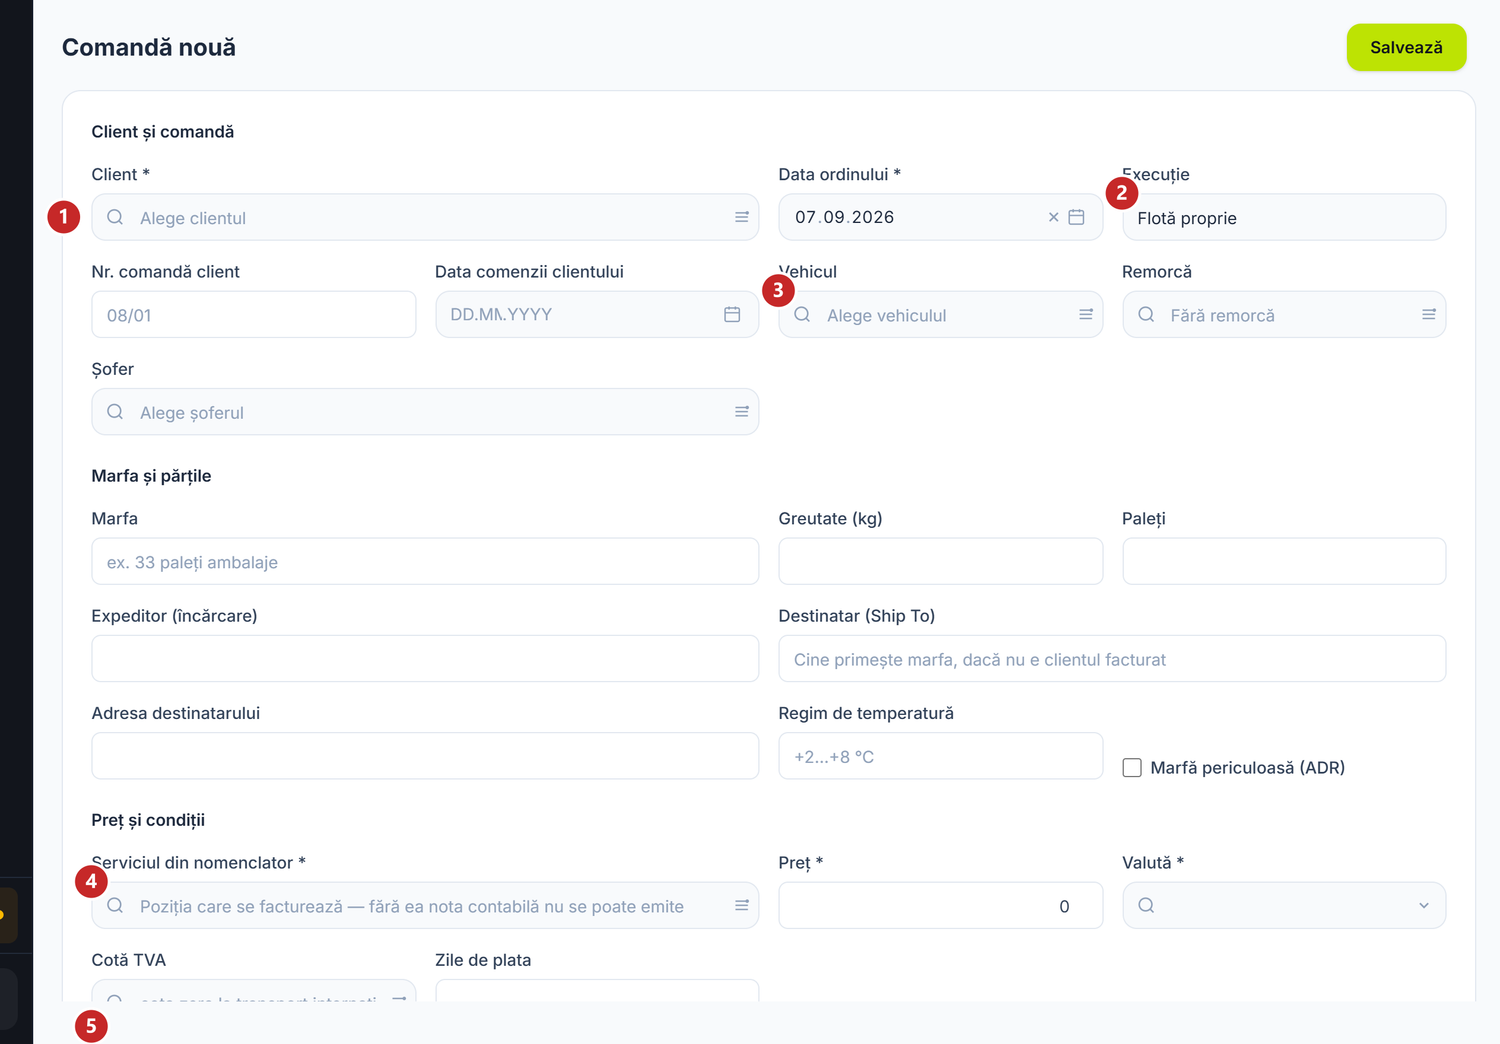Image resolution: width=1500 pixels, height=1044 pixels.
Task: Click the Paleți input field
Action: tap(1284, 561)
